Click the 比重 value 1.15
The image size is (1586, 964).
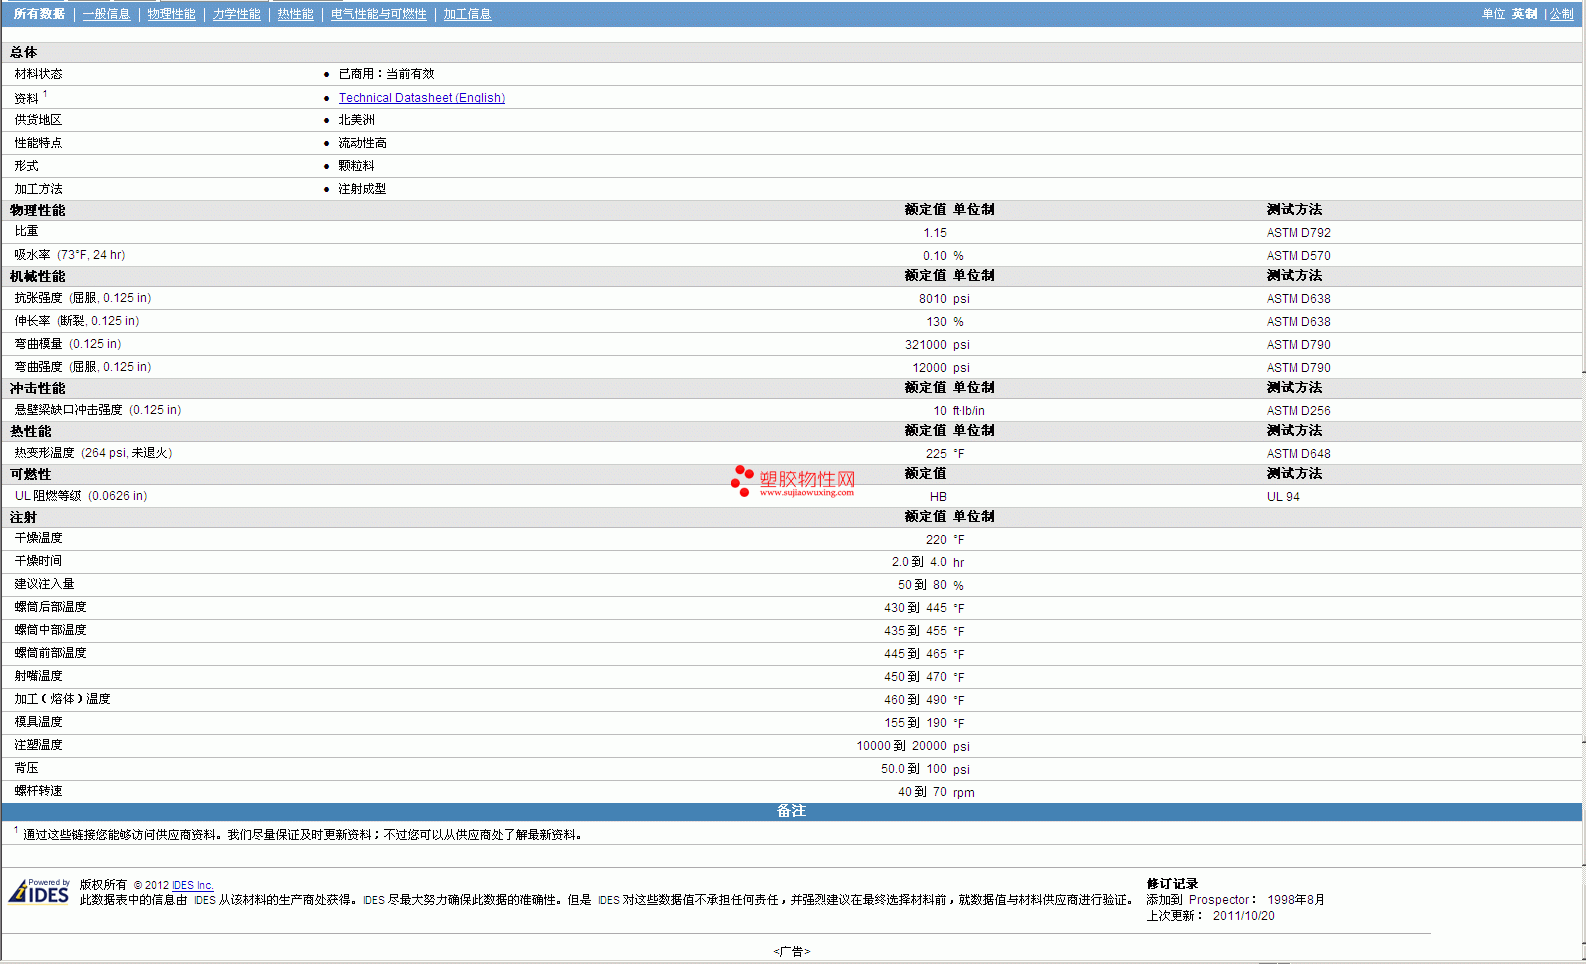tap(935, 233)
